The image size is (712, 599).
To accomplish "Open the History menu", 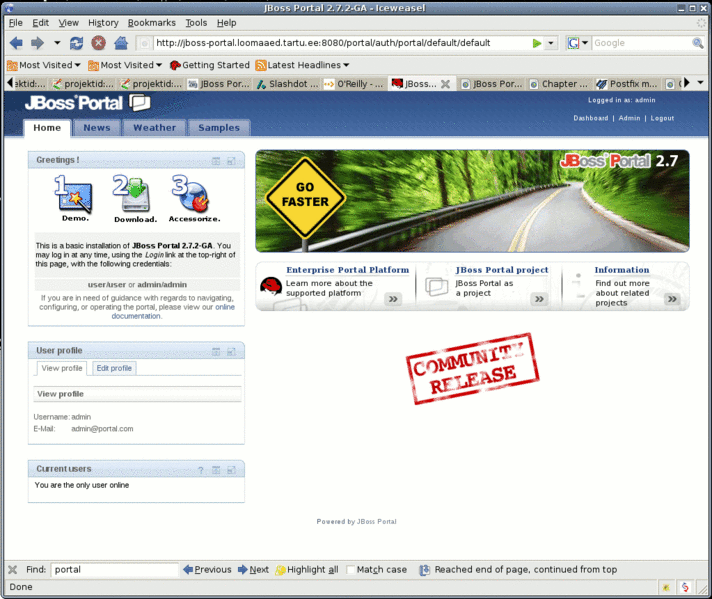I will click(x=103, y=23).
